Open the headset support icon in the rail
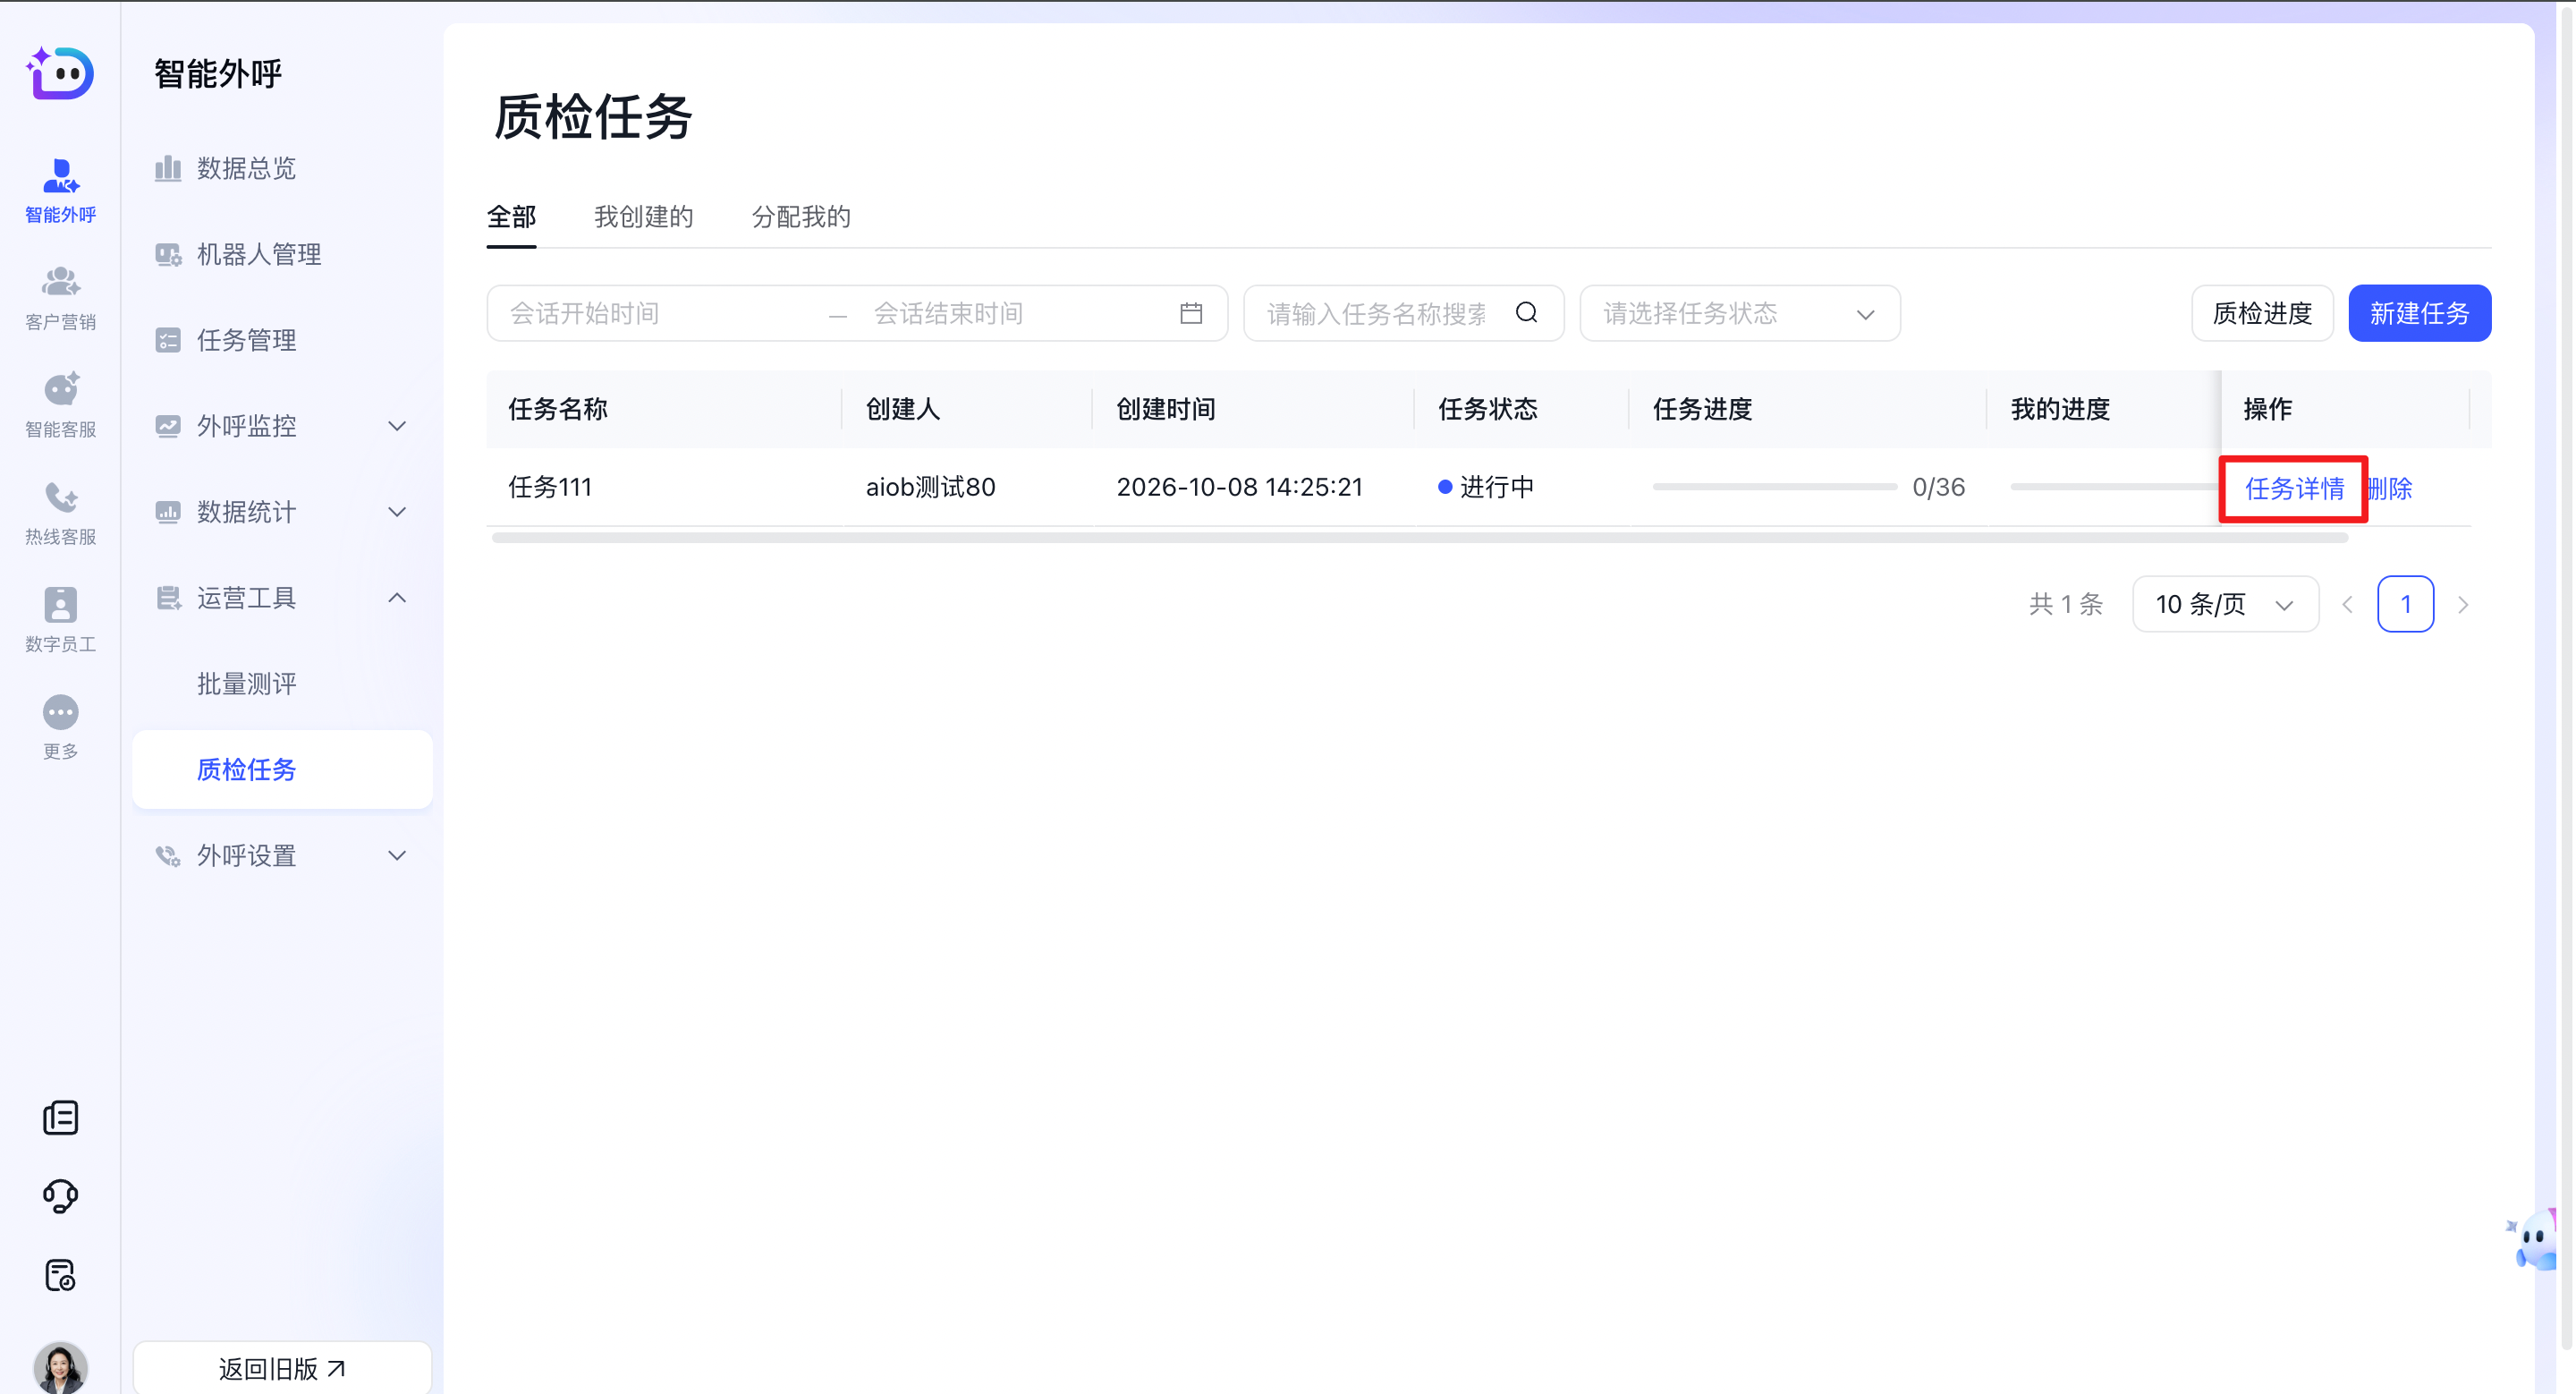 tap(60, 1196)
